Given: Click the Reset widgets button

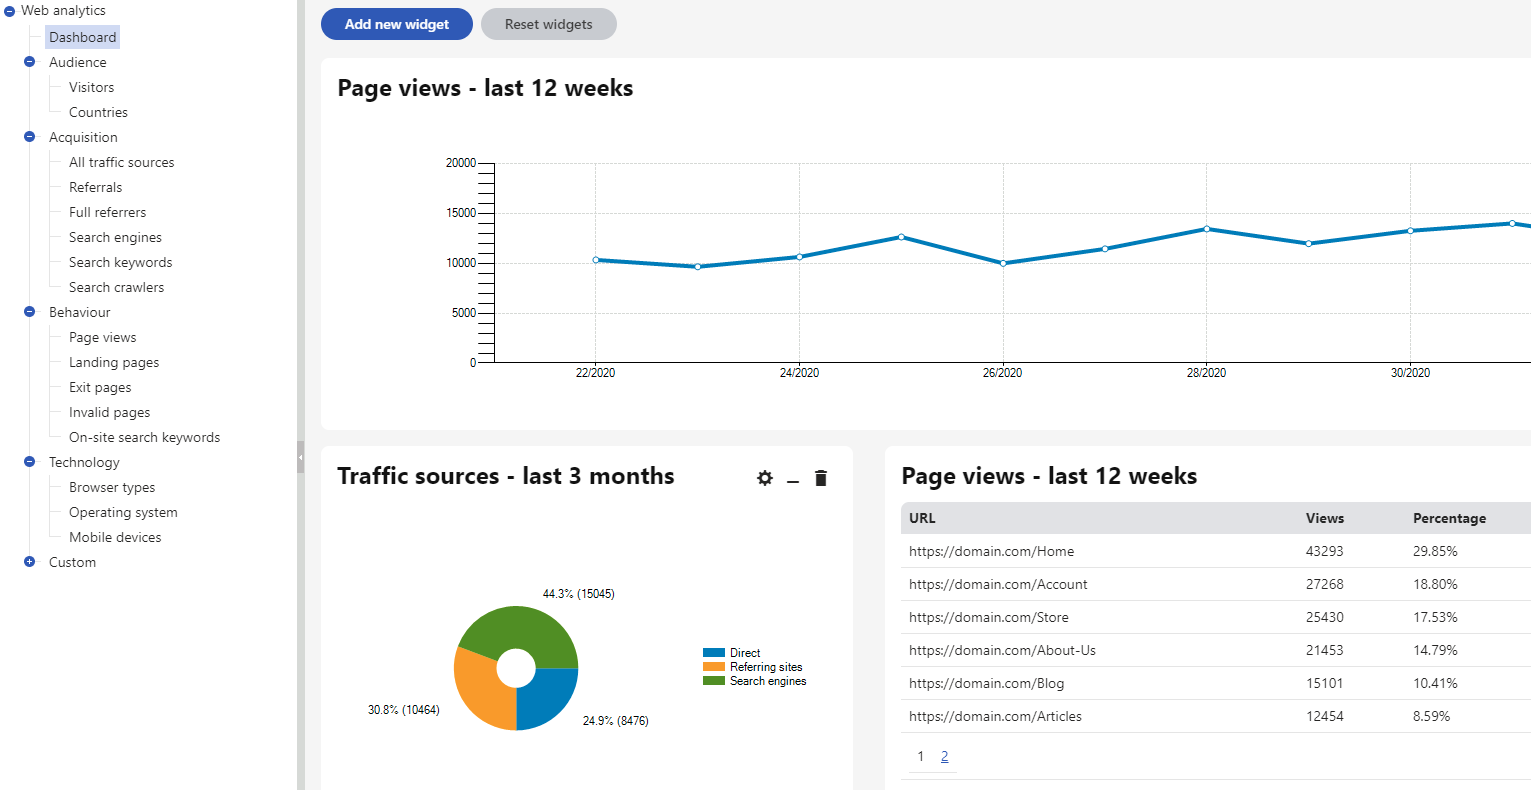Looking at the screenshot, I should tap(548, 23).
